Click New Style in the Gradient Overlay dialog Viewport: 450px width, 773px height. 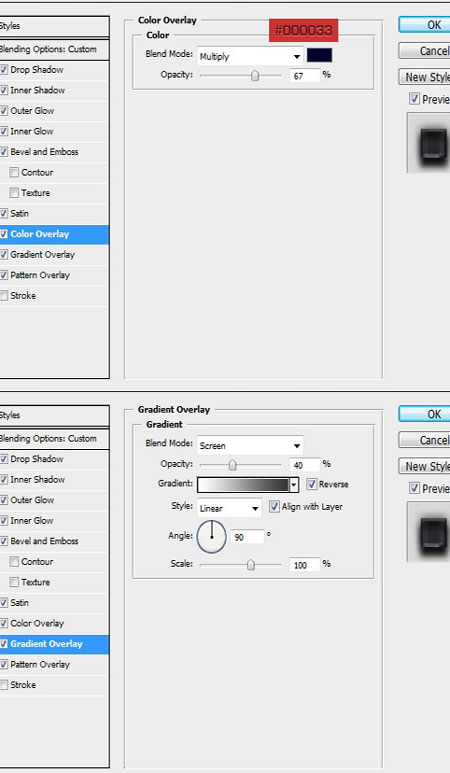[425, 466]
